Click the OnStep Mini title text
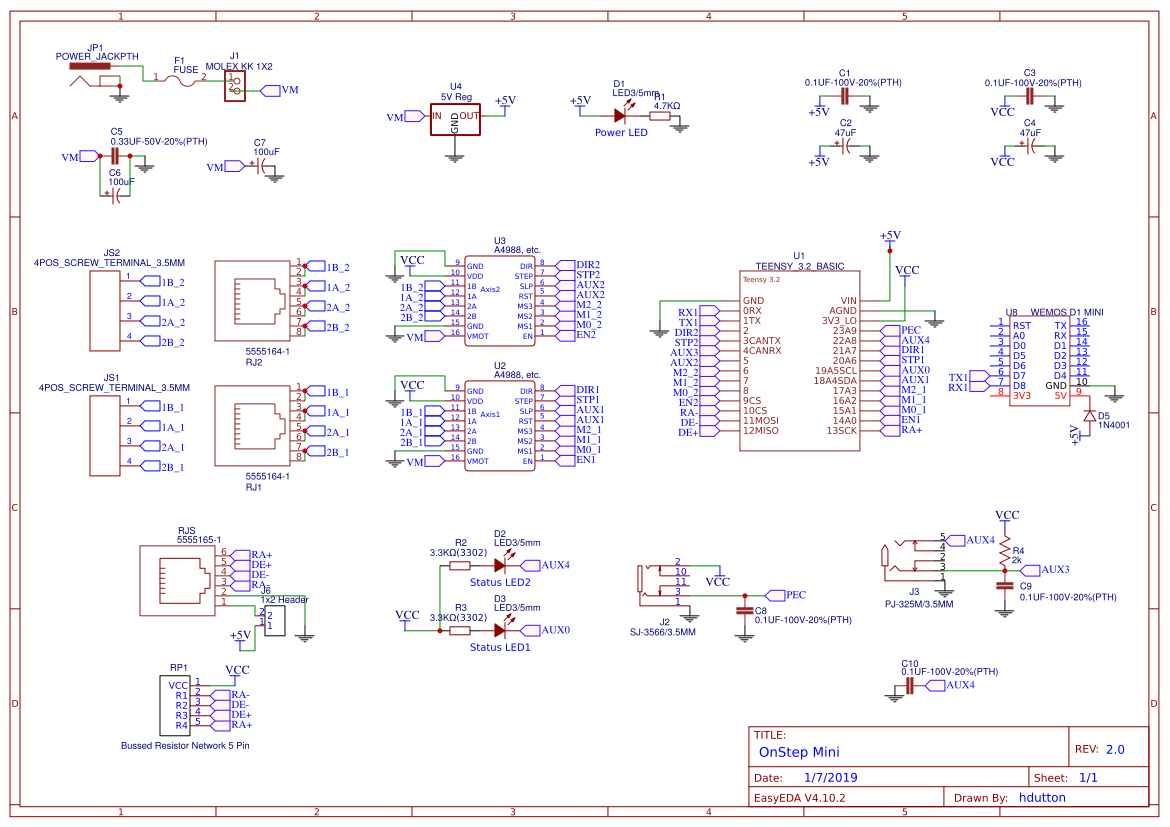The width and height of the screenshot is (1170, 827). [x=799, y=752]
